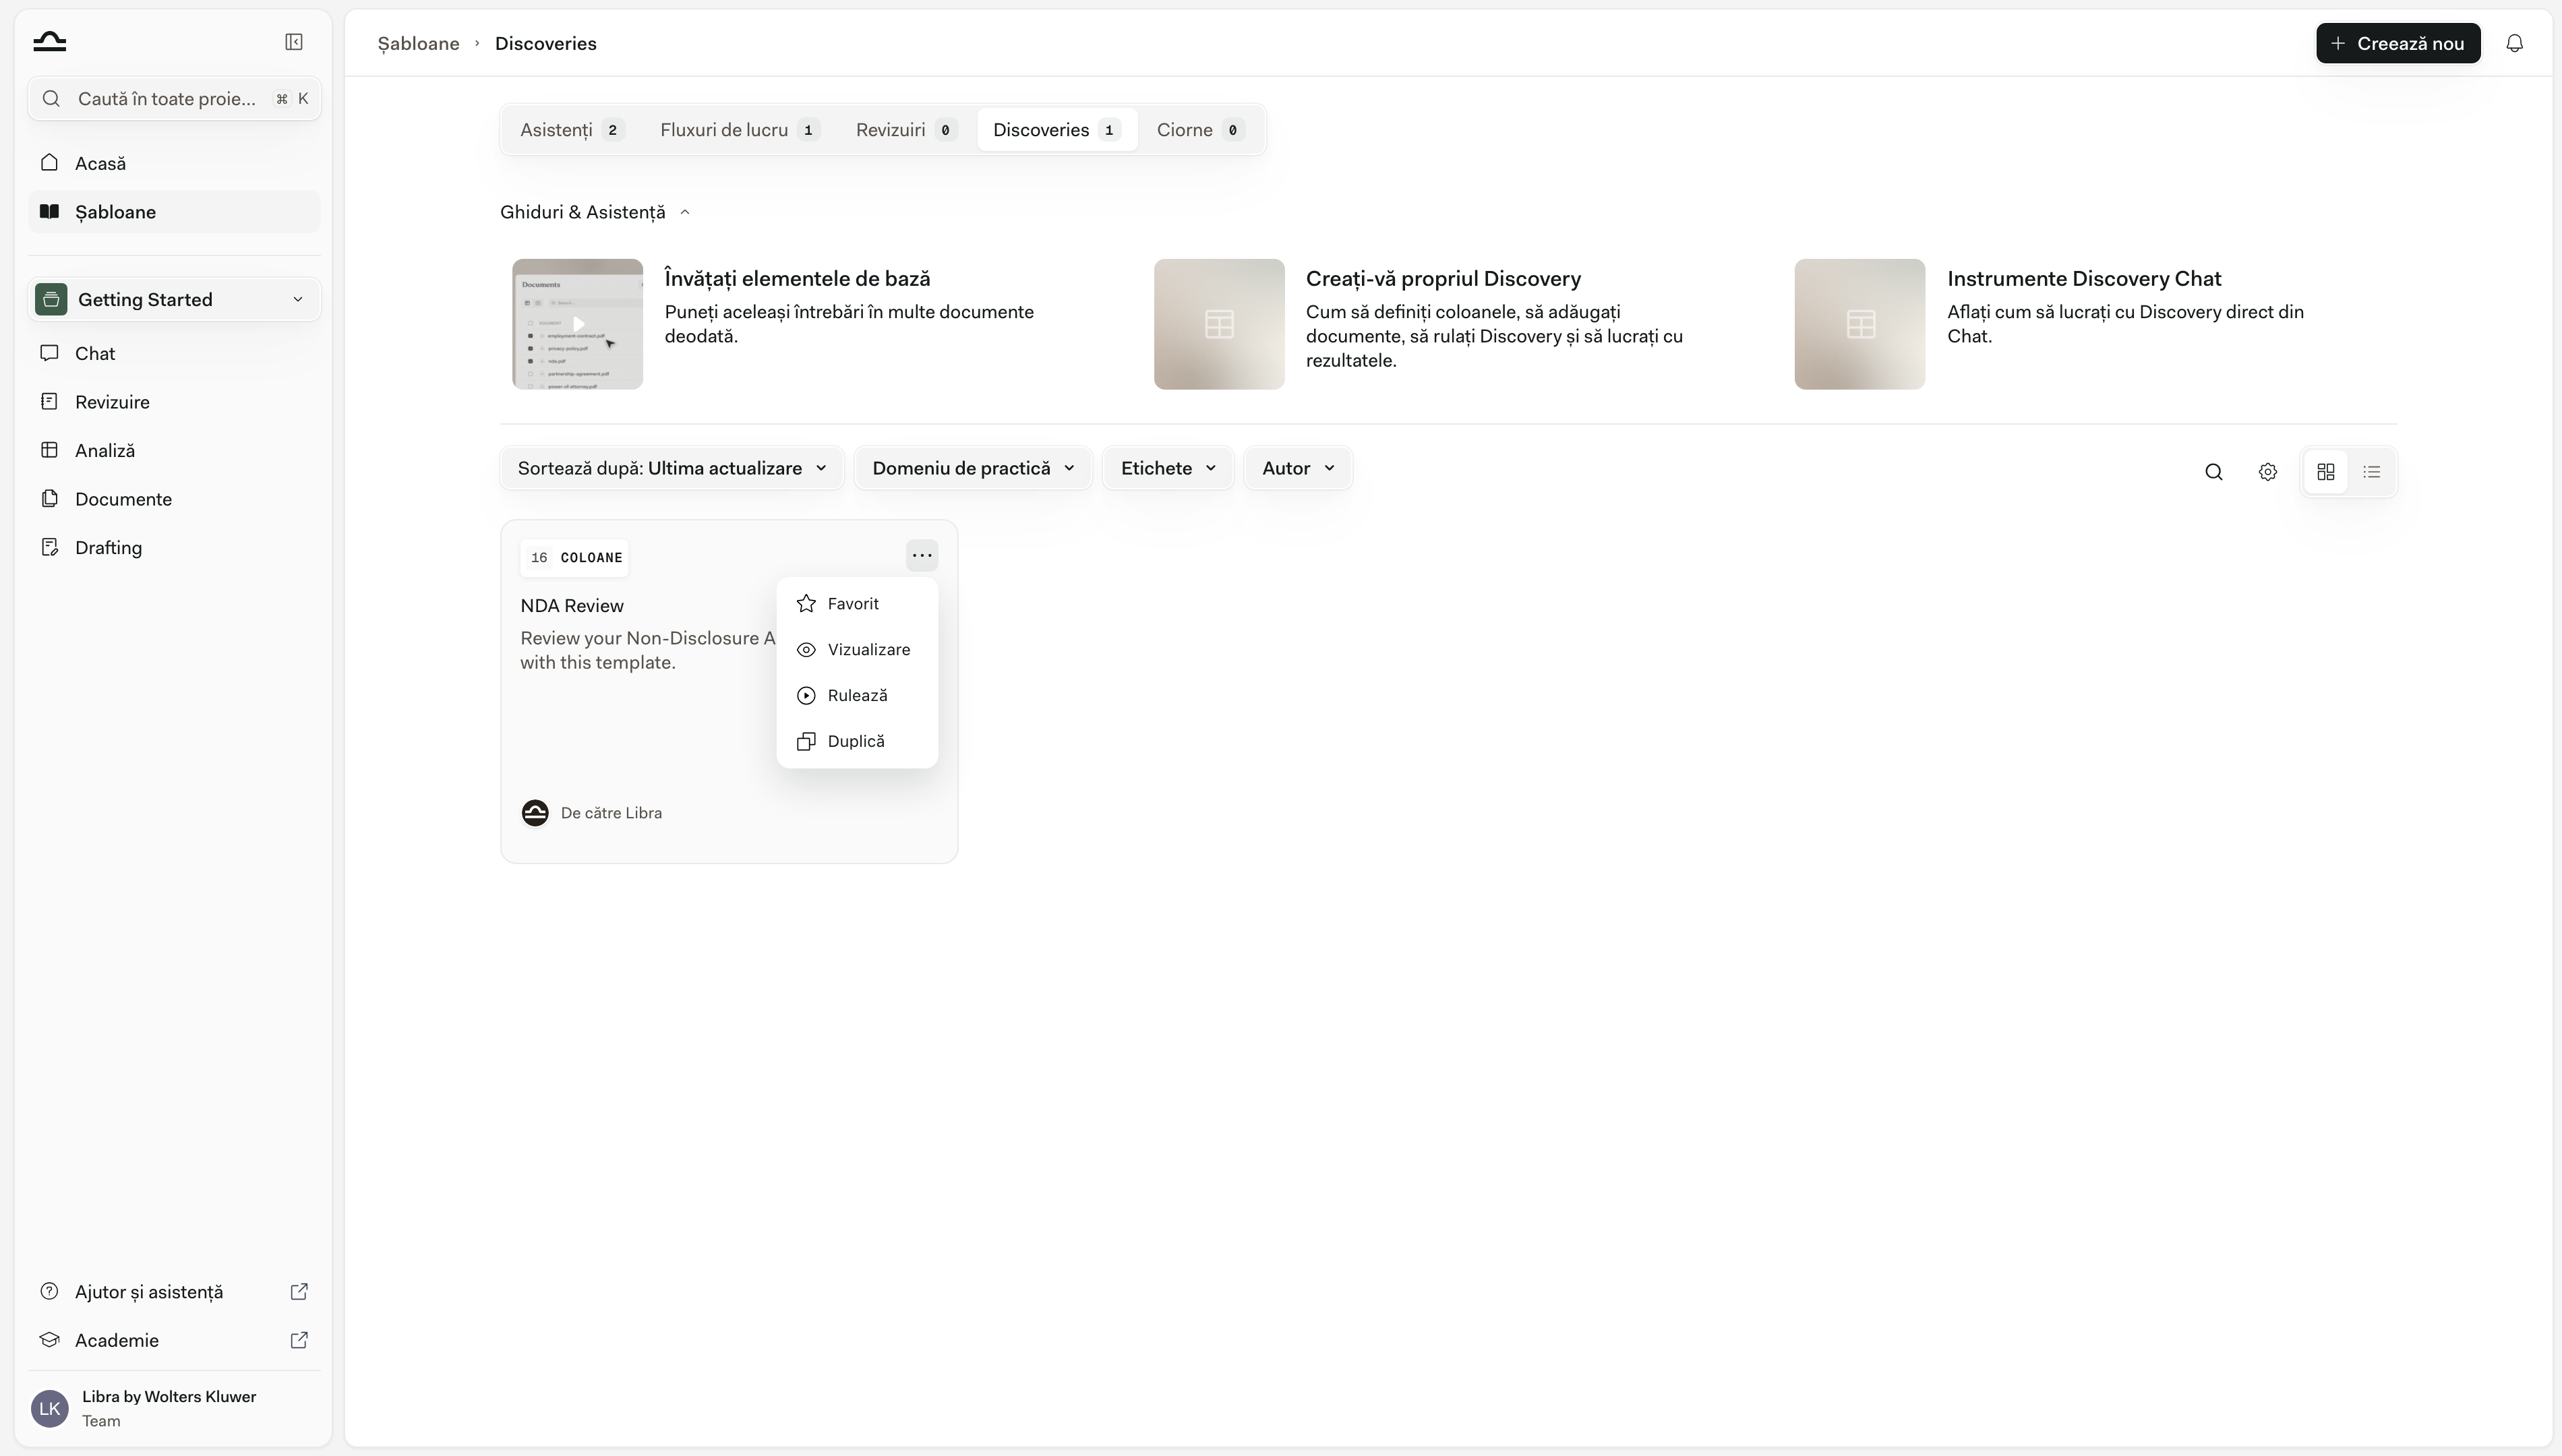Switch to the Fluxuri de lucru tab
The image size is (2562, 1456).
739,130
